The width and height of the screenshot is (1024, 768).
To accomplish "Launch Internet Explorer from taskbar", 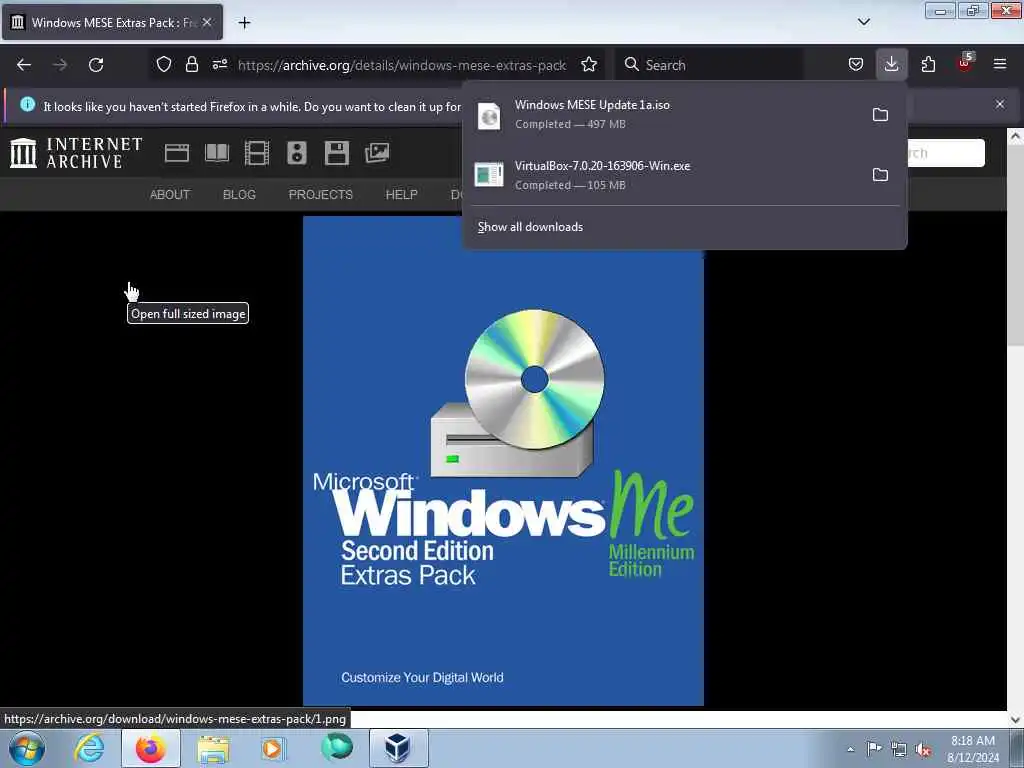I will click(89, 748).
